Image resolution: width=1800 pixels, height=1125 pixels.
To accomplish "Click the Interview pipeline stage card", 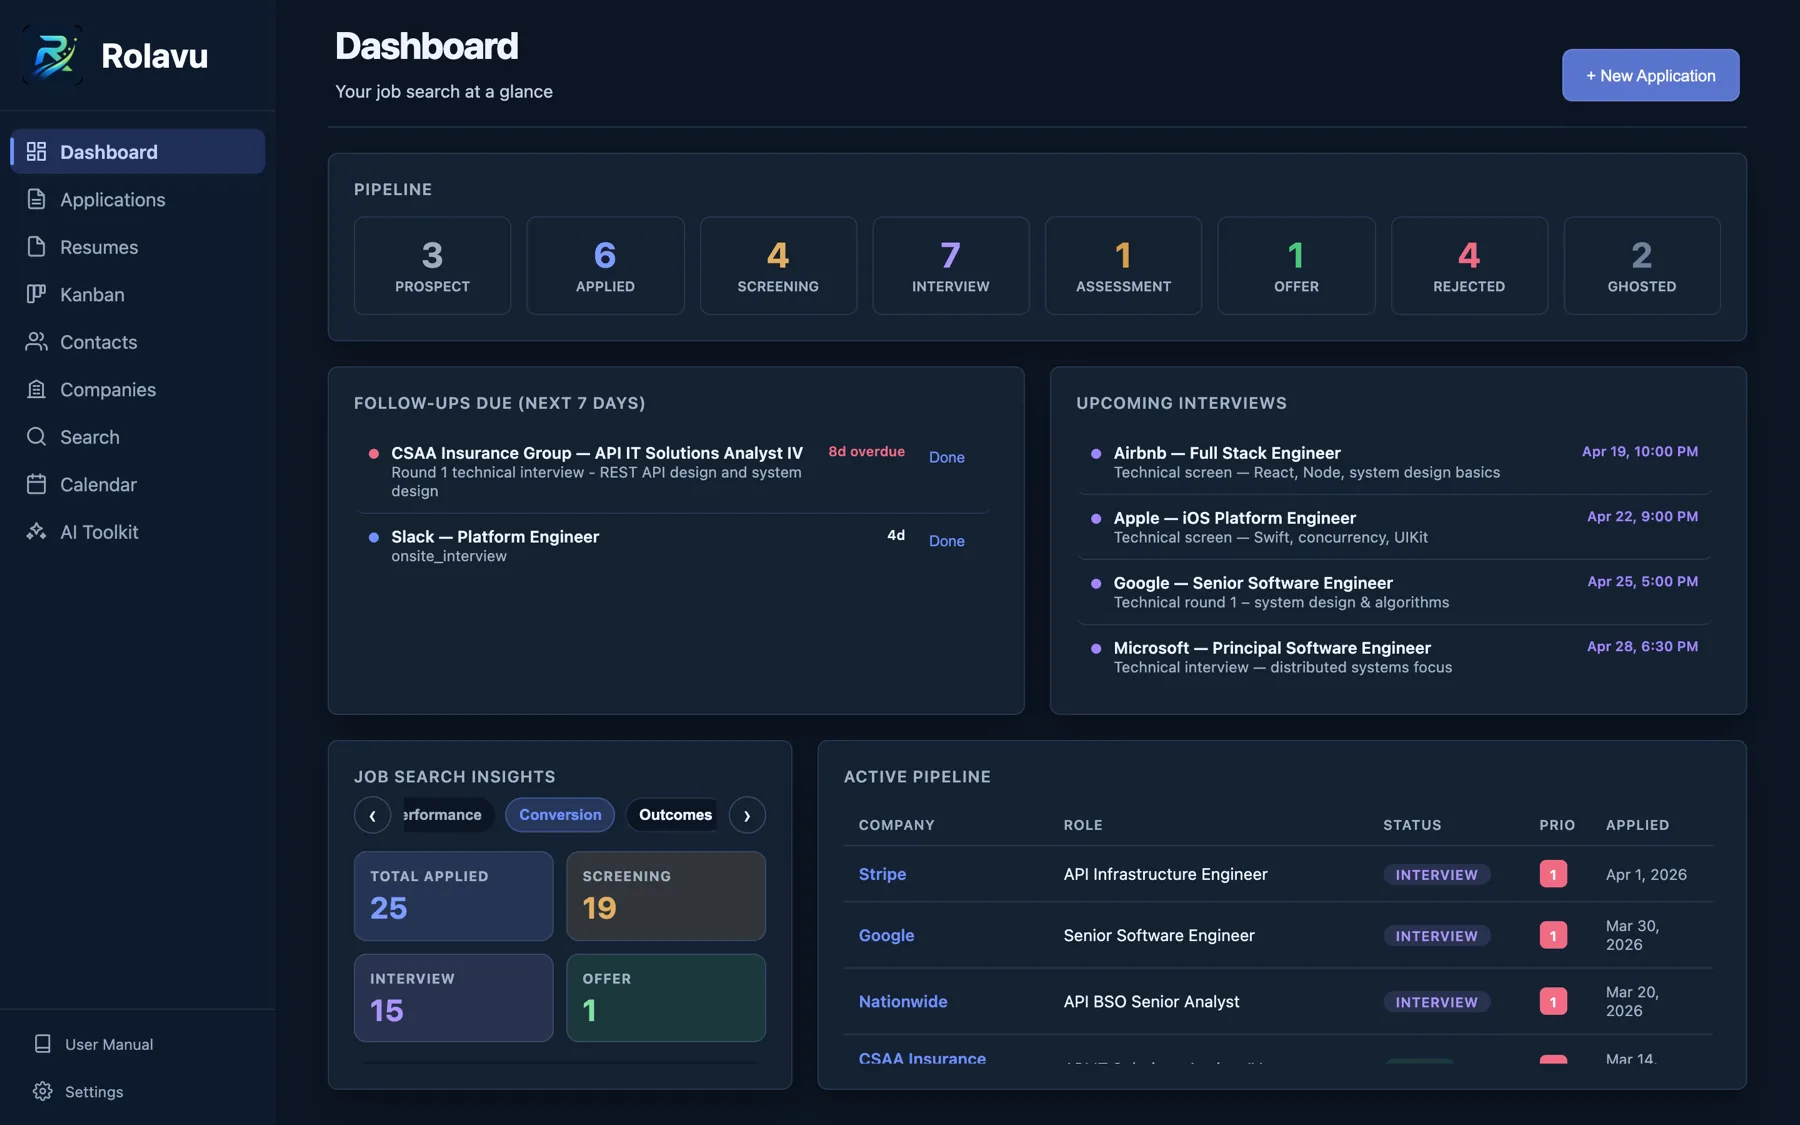I will pos(950,266).
